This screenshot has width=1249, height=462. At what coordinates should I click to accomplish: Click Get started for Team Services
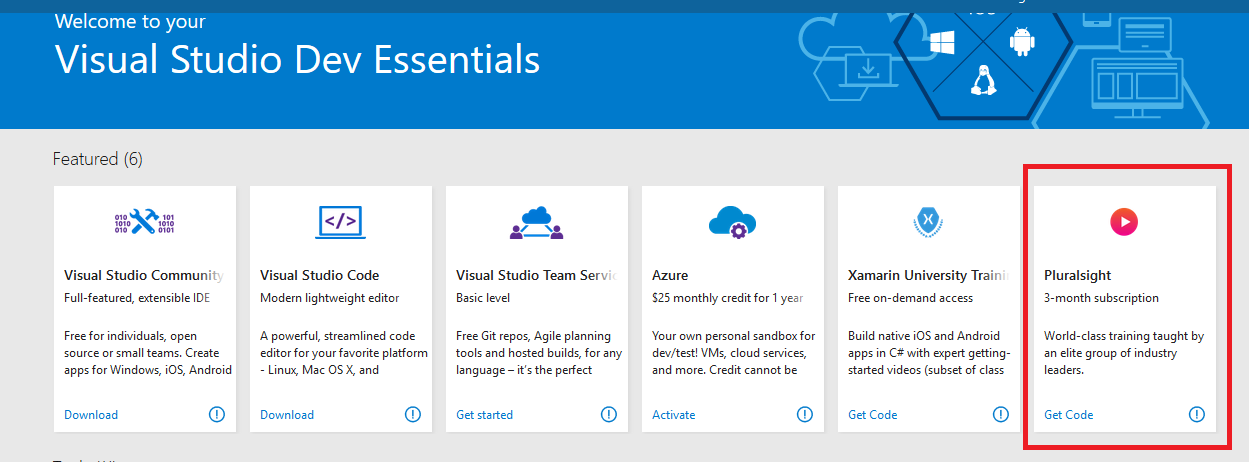[484, 415]
